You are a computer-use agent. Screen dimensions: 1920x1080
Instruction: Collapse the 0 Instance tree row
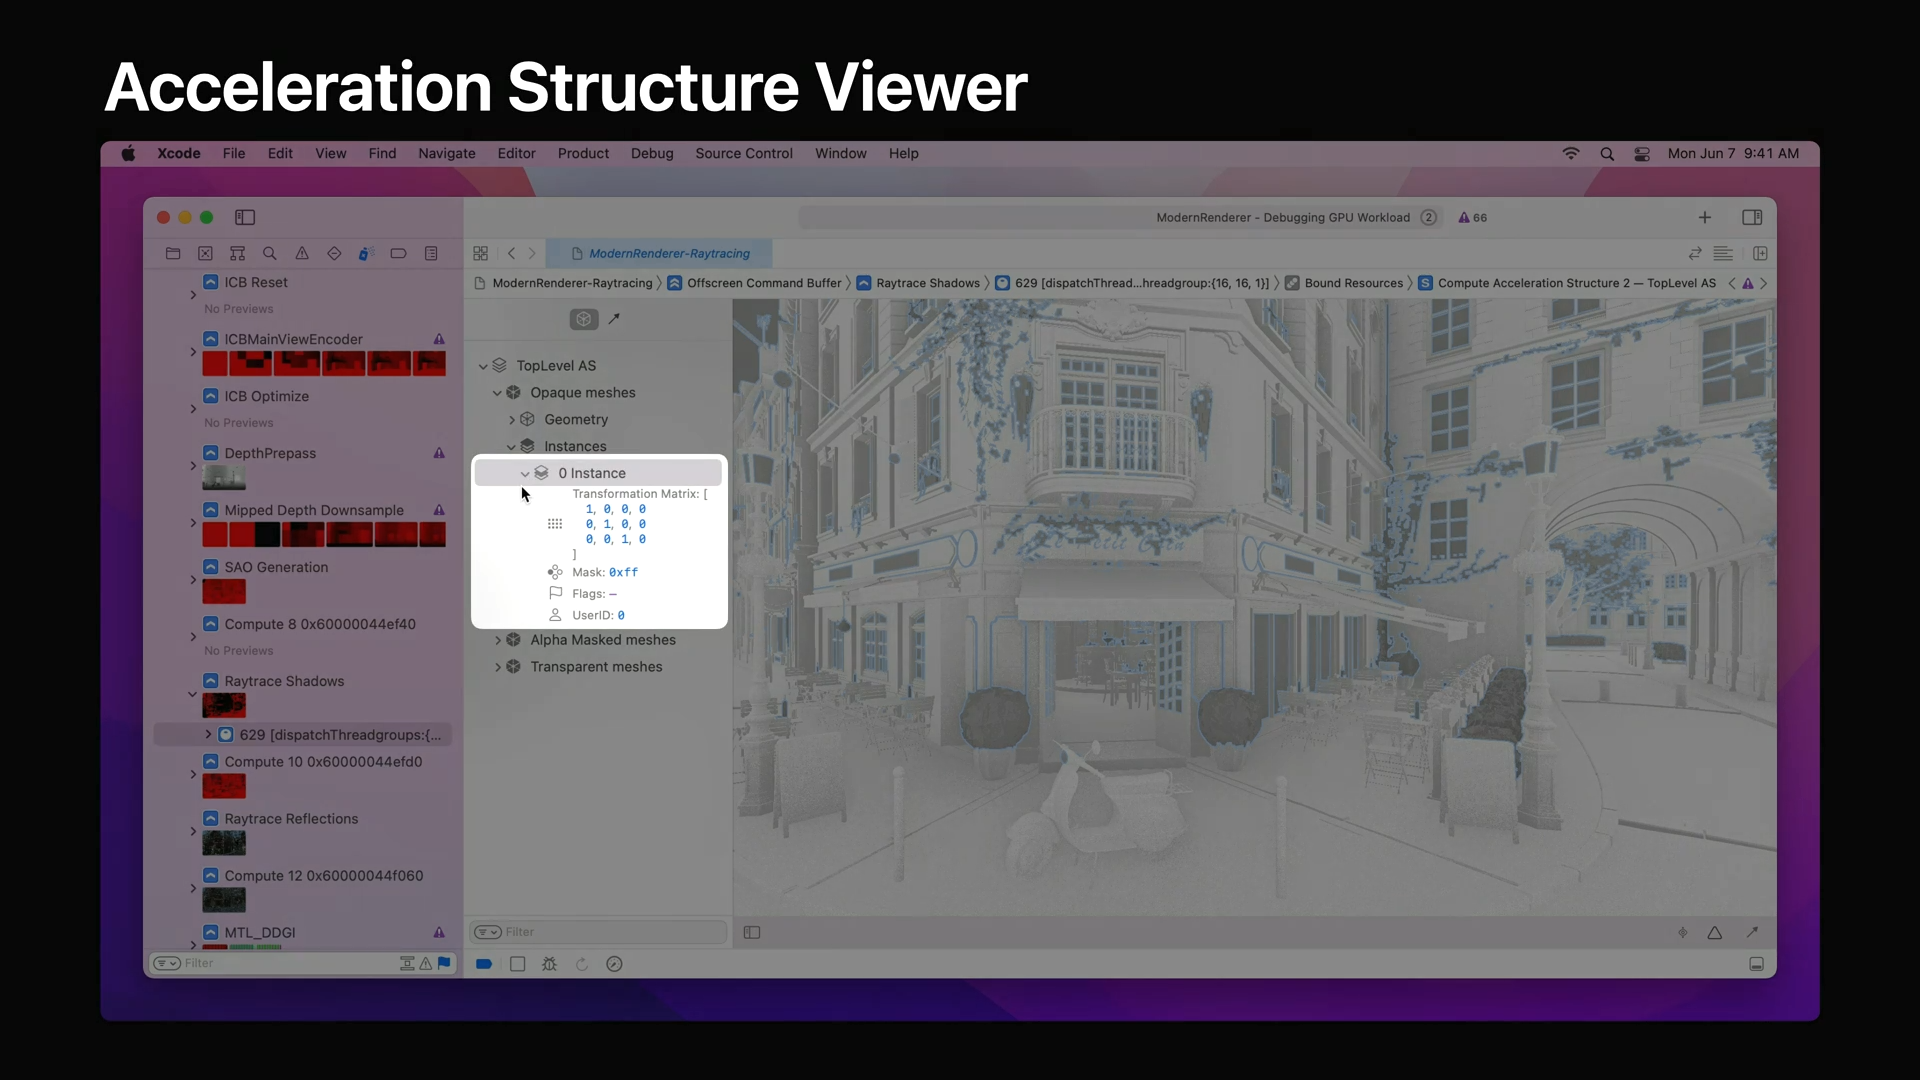click(525, 474)
